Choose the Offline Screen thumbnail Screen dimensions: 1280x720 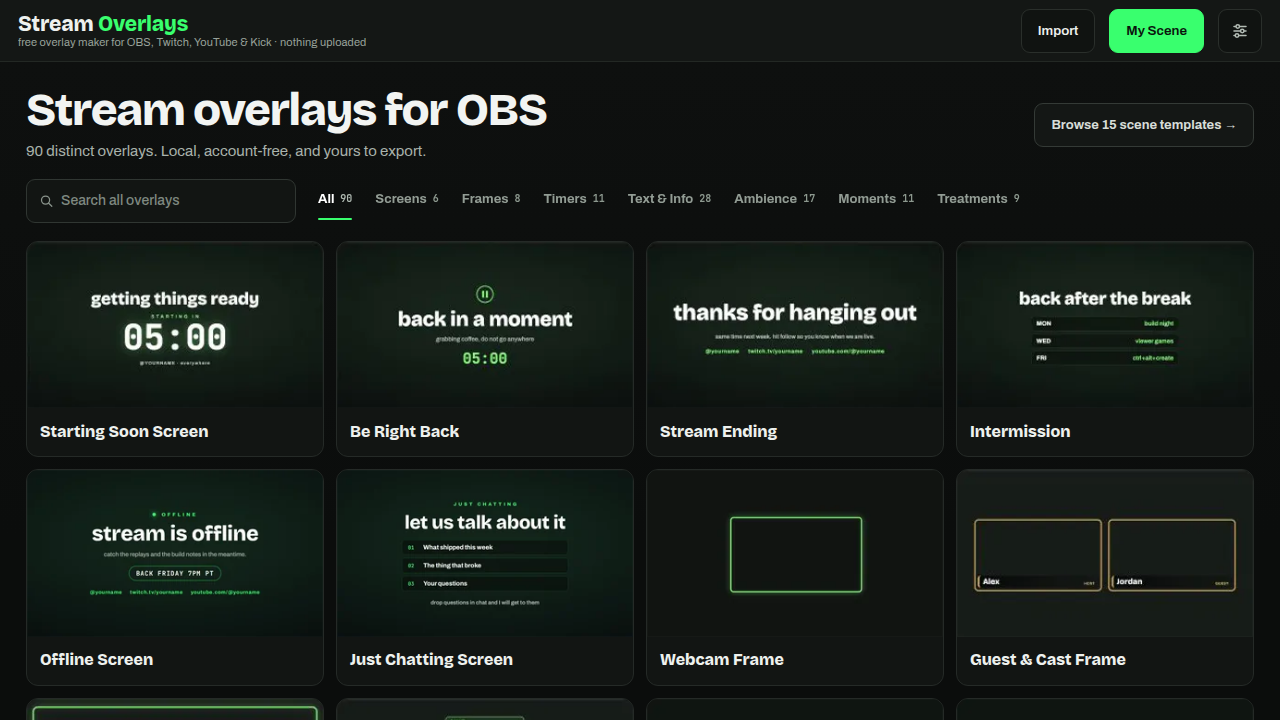175,553
